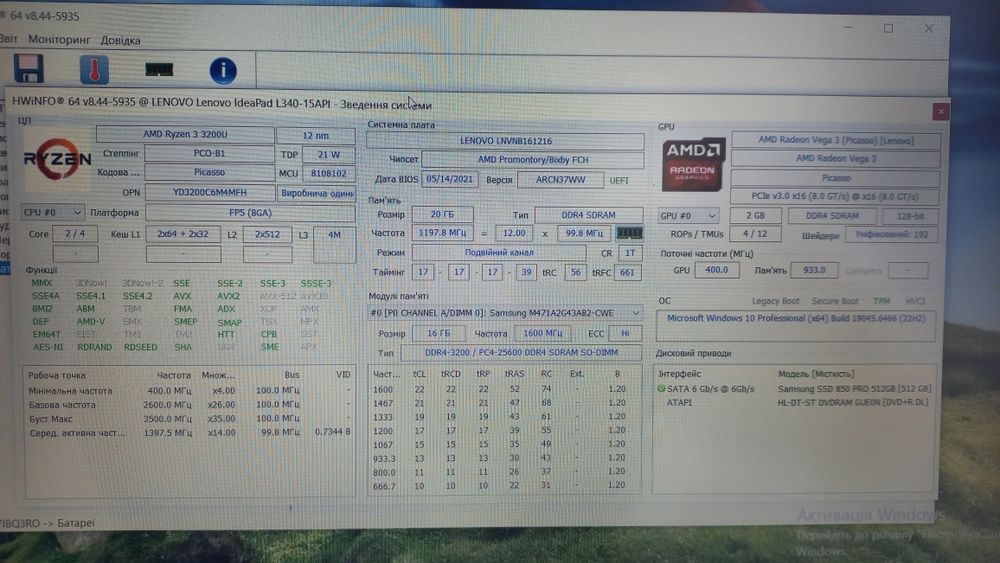Image resolution: width=1000 pixels, height=563 pixels.
Task: Click the green SATA drive status icon
Action: click(x=661, y=388)
